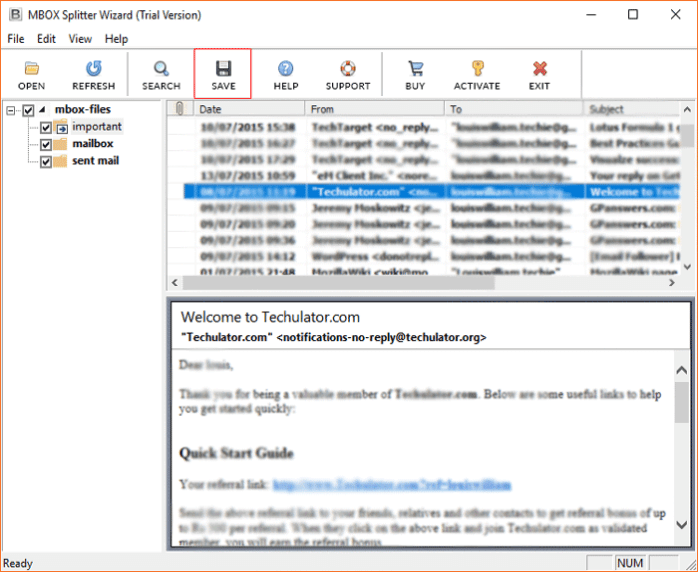Open the Edit menu
This screenshot has height=572, width=698.
click(x=46, y=39)
